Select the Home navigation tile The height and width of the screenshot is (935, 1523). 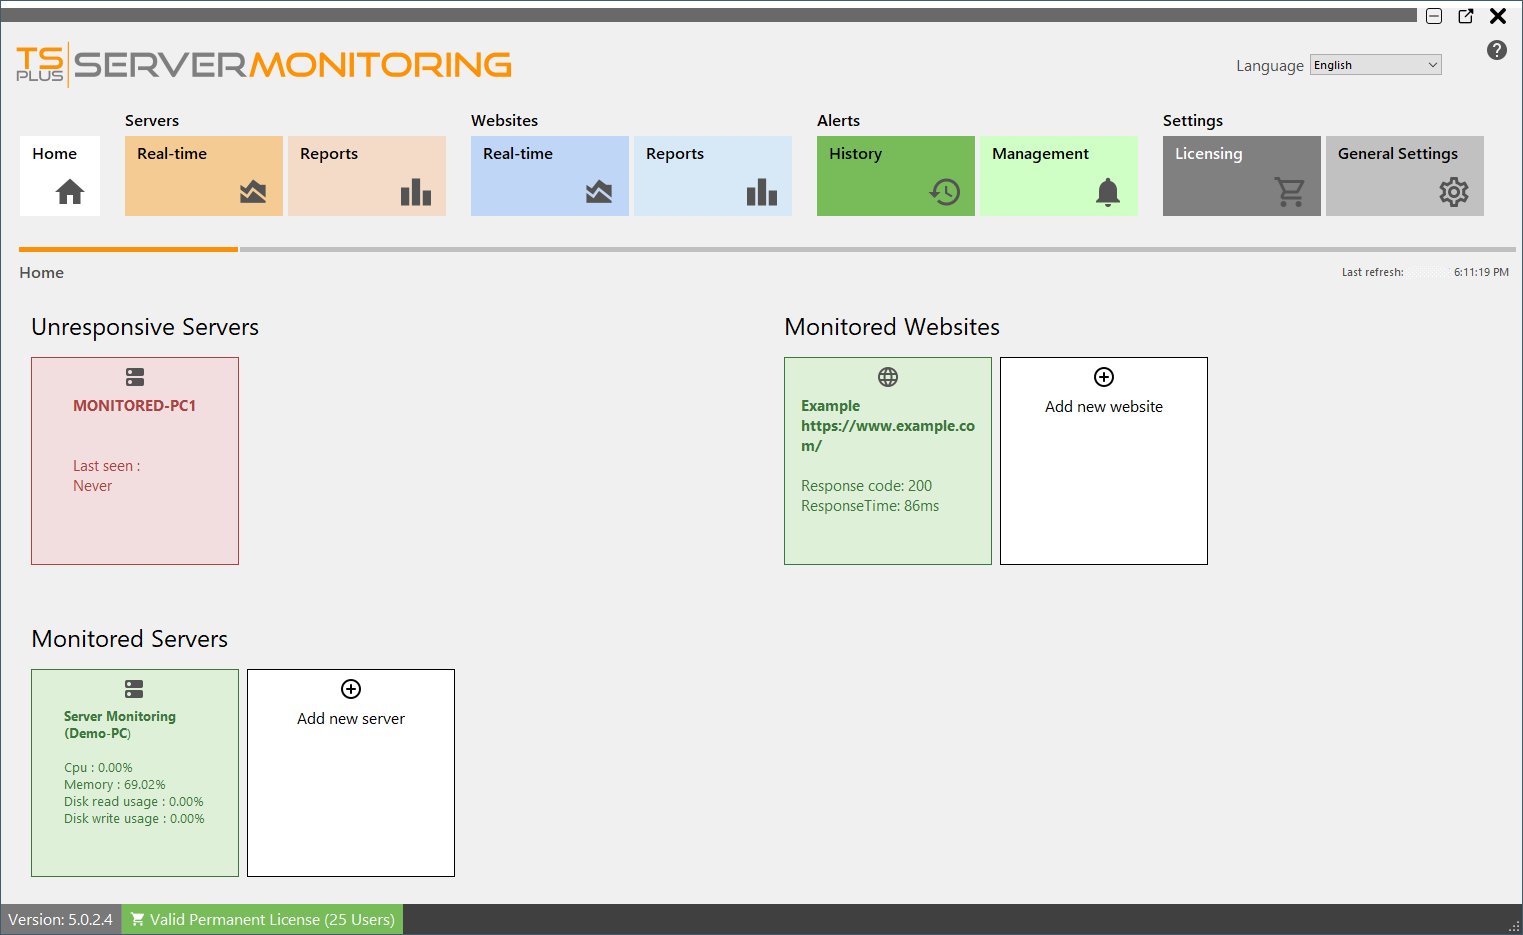pyautogui.click(x=59, y=176)
